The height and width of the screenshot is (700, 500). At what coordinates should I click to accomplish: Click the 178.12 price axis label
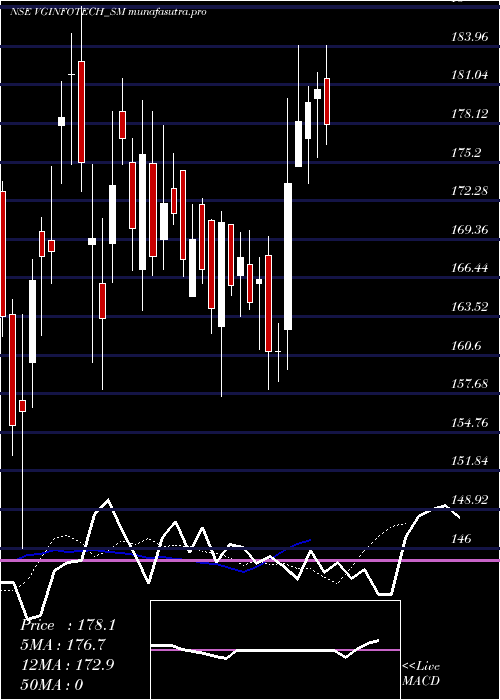(470, 114)
